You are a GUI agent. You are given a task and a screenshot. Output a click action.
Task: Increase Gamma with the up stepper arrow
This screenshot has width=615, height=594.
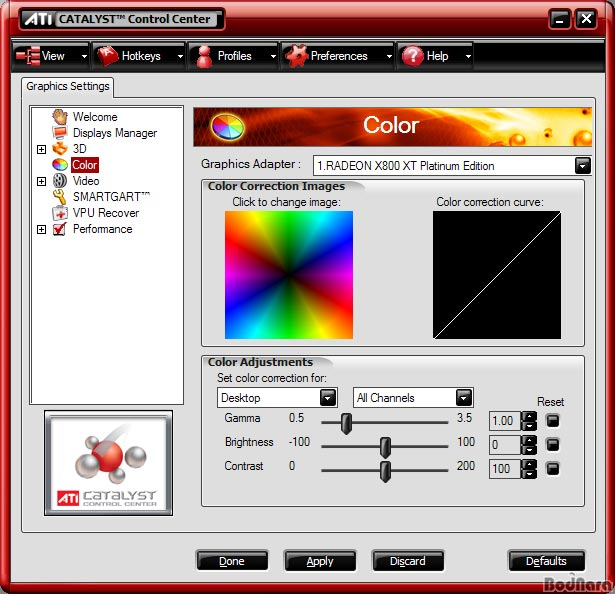coord(529,416)
